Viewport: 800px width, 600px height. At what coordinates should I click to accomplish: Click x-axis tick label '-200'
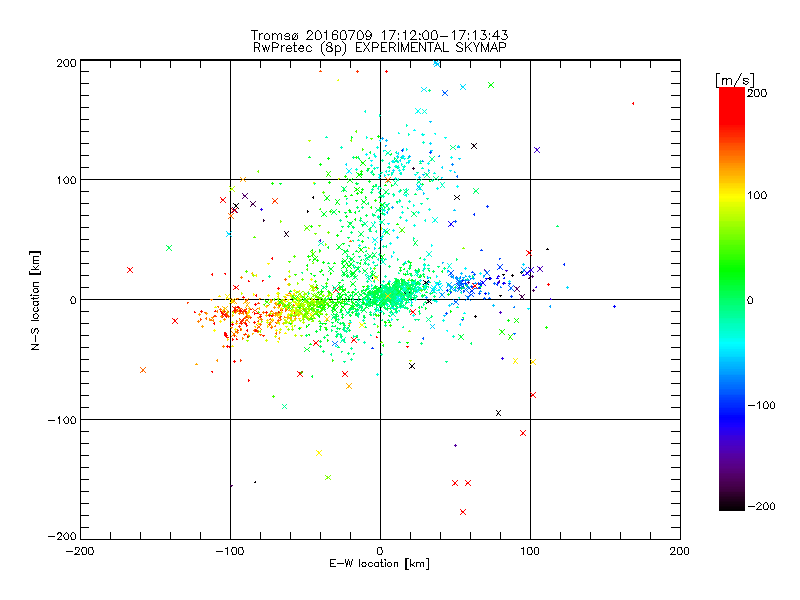click(x=80, y=551)
